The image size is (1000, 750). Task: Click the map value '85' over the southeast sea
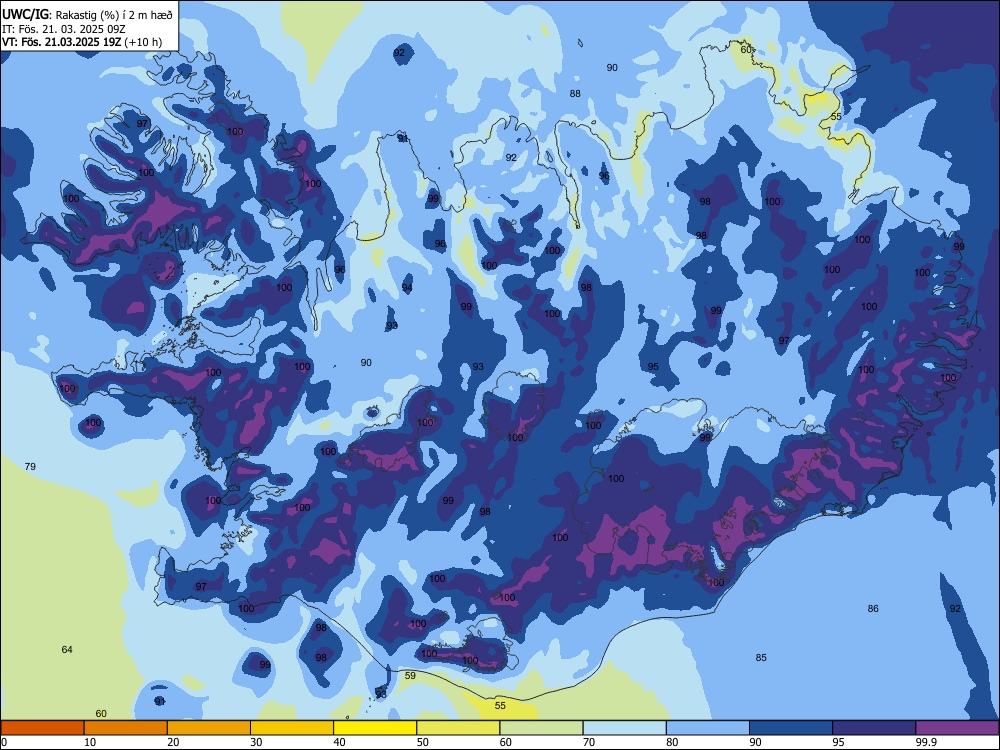pos(761,658)
